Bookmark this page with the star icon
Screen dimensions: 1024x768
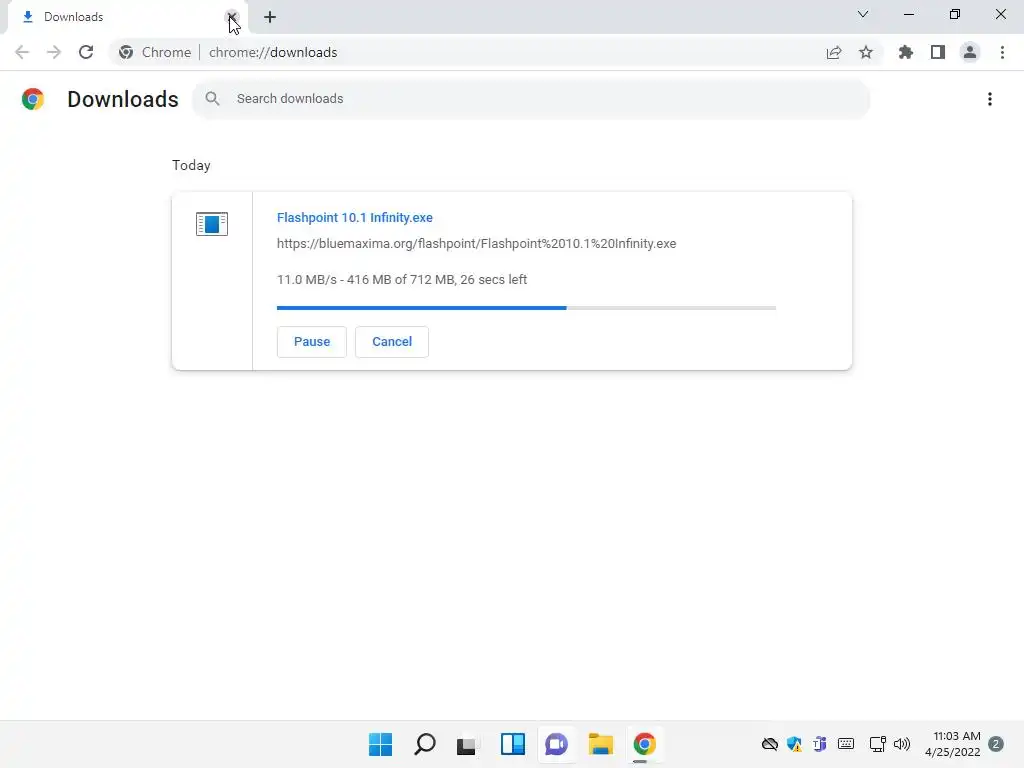[866, 52]
